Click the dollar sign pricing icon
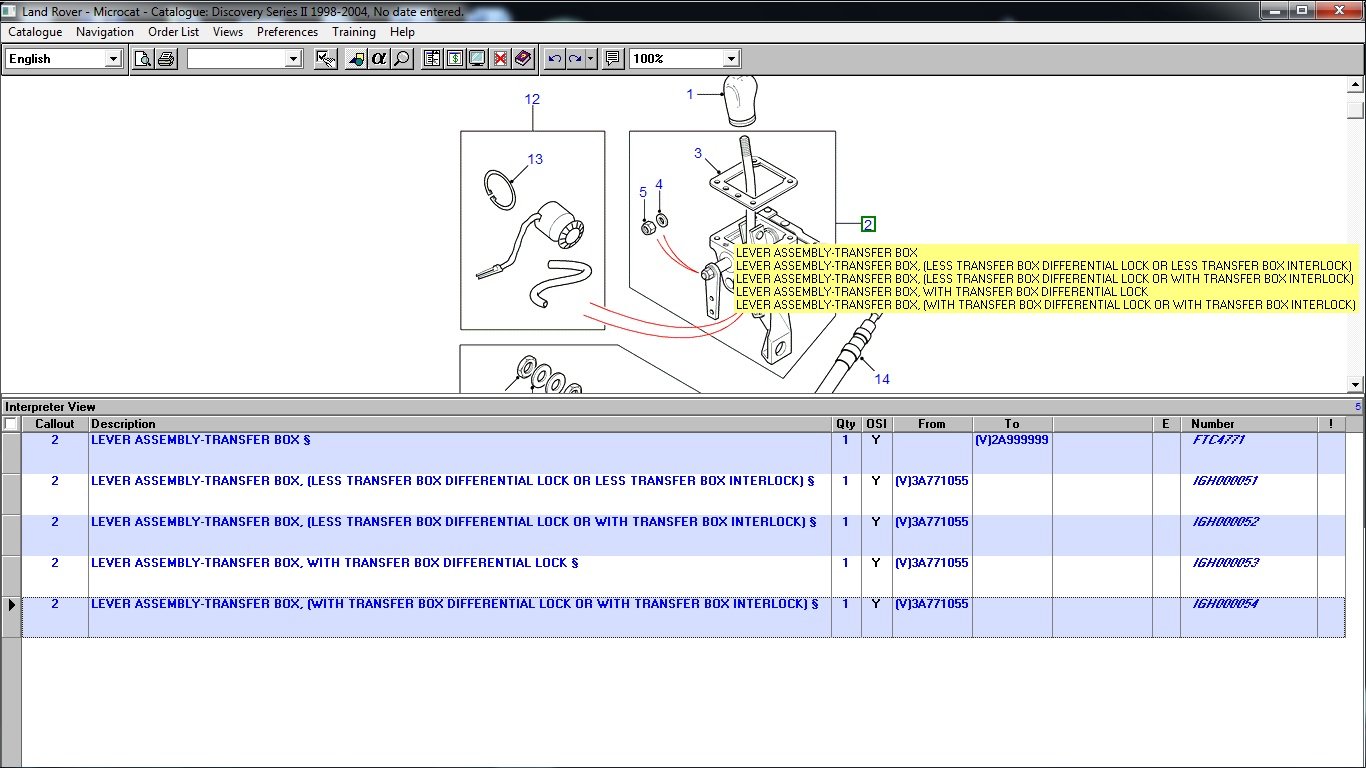1366x768 pixels. click(455, 59)
